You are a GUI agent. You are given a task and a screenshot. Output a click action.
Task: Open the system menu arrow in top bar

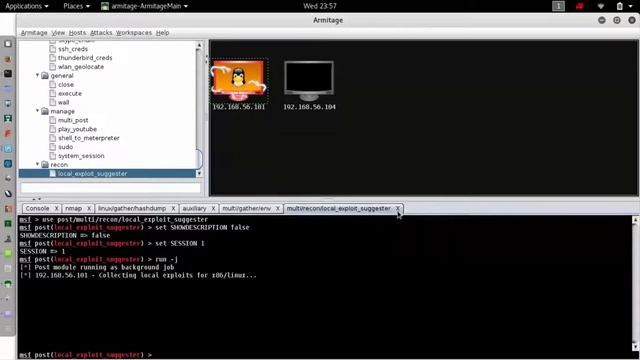click(x=632, y=6)
